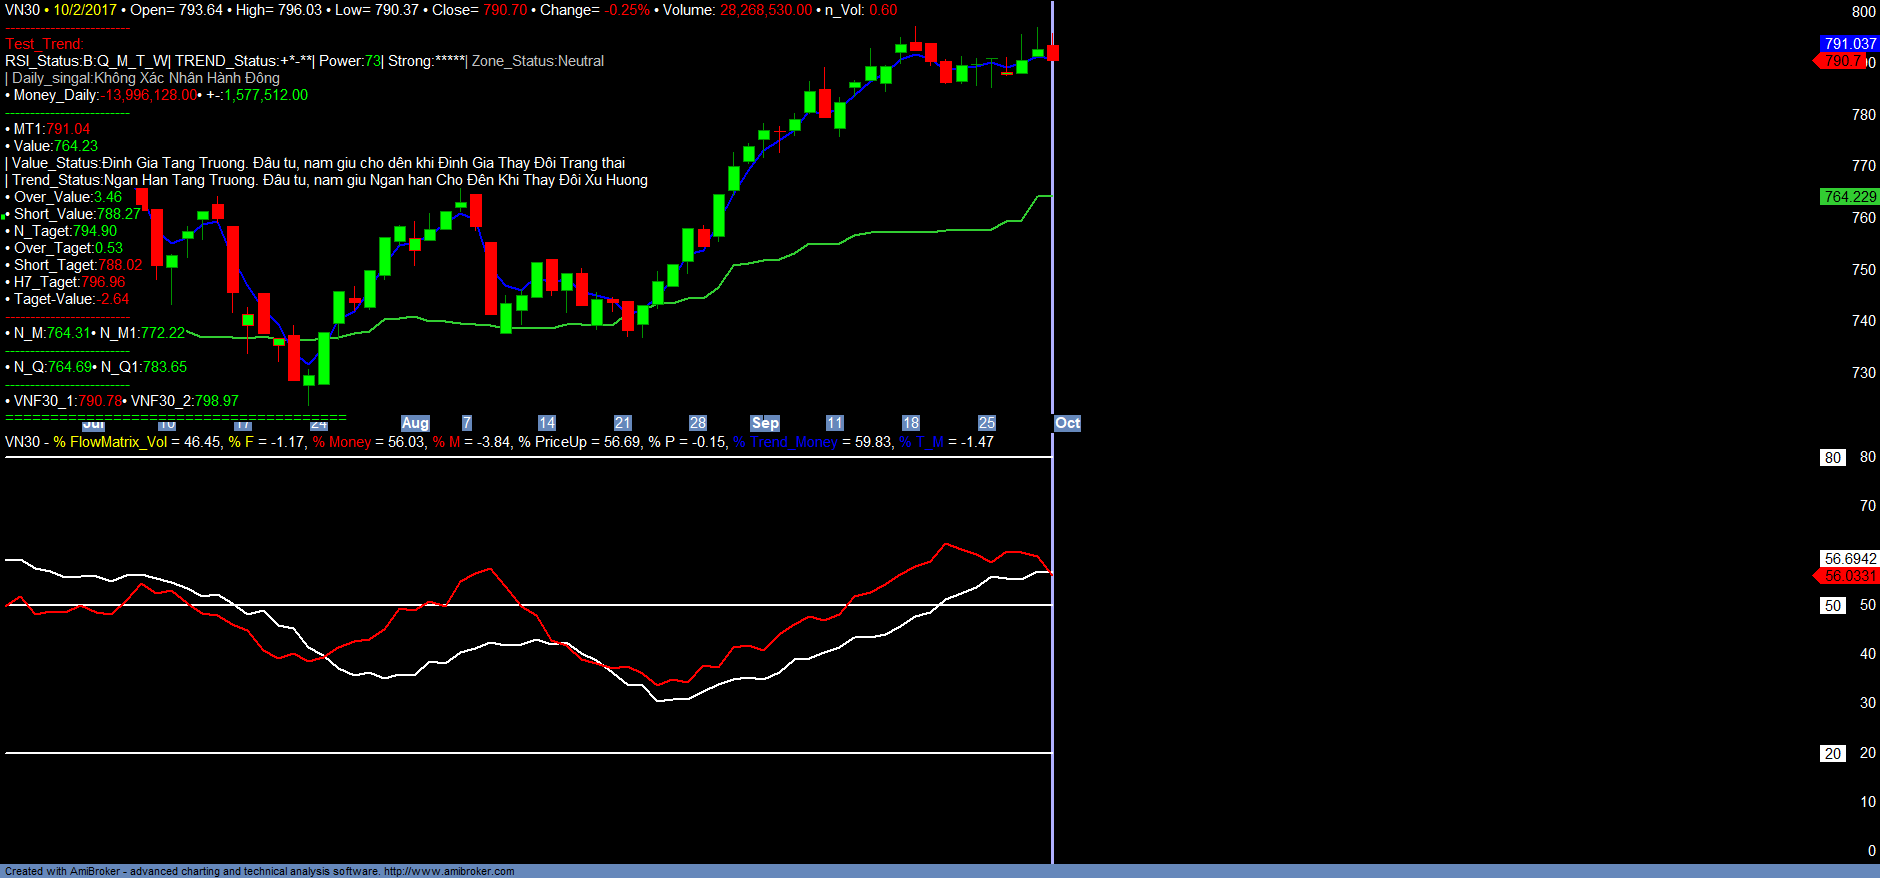Image resolution: width=1880 pixels, height=878 pixels.
Task: Click the boxed 80 level marker
Action: (x=1832, y=458)
